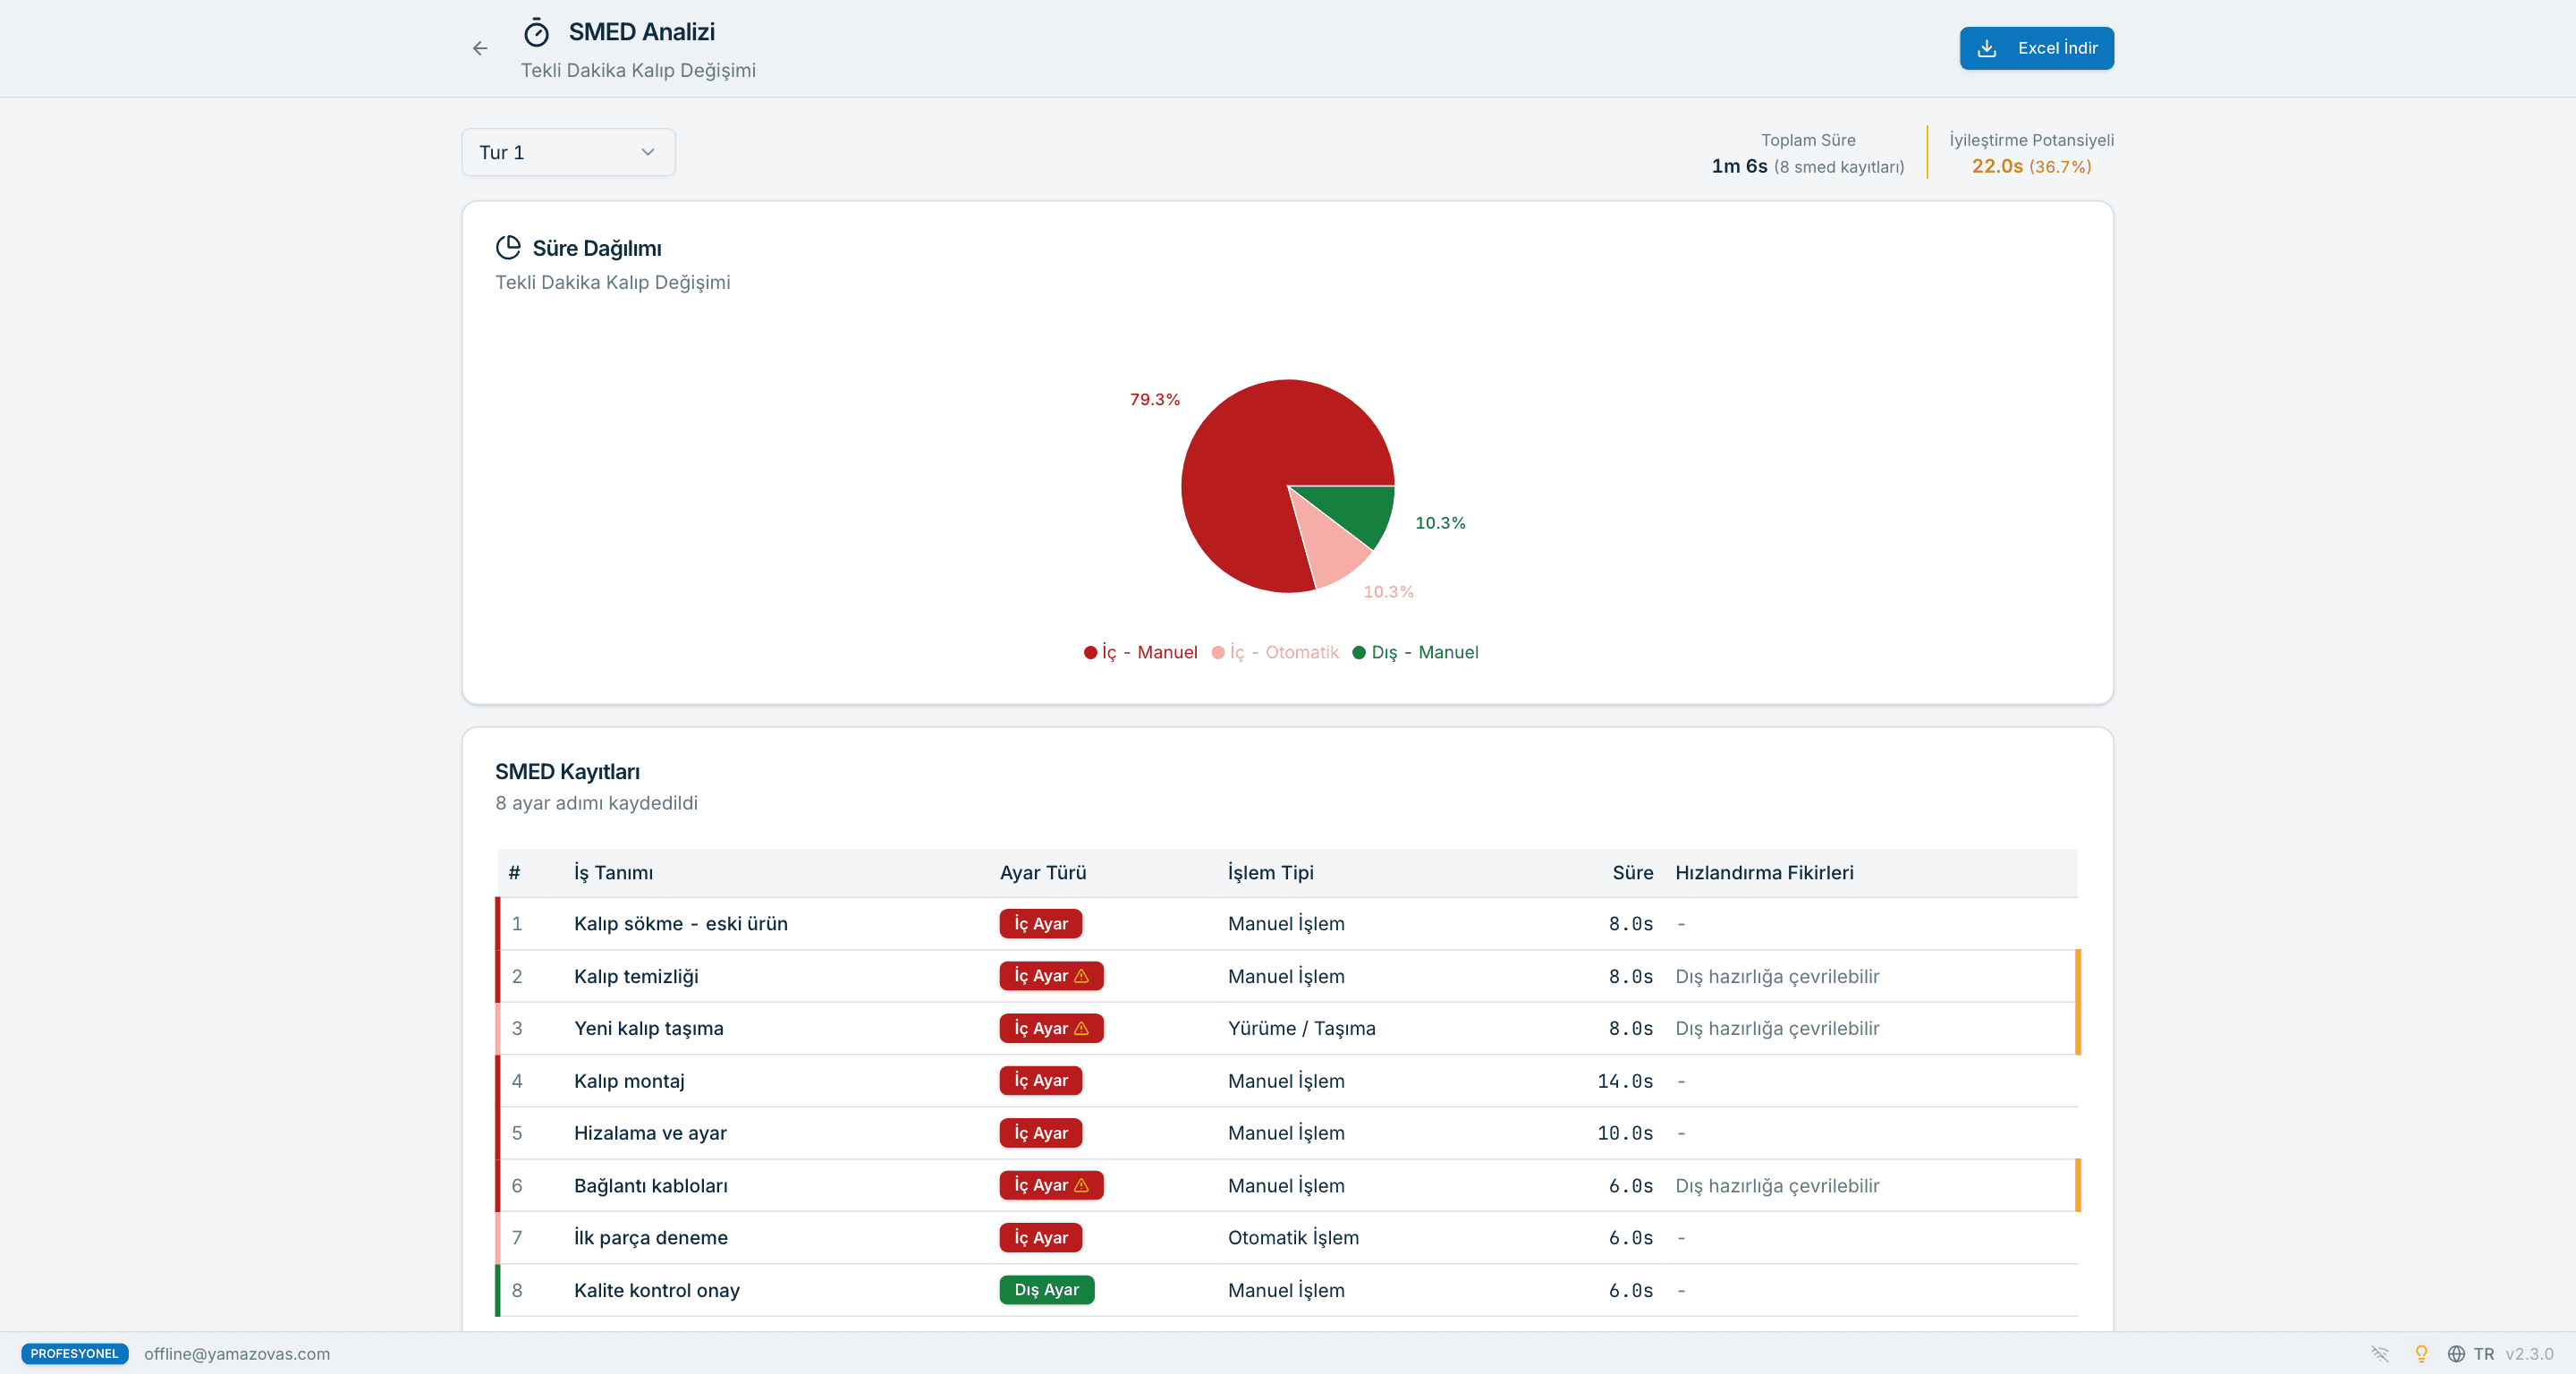Click the offline wifi icon in the status bar
This screenshot has width=2576, height=1374.
coord(2380,1353)
